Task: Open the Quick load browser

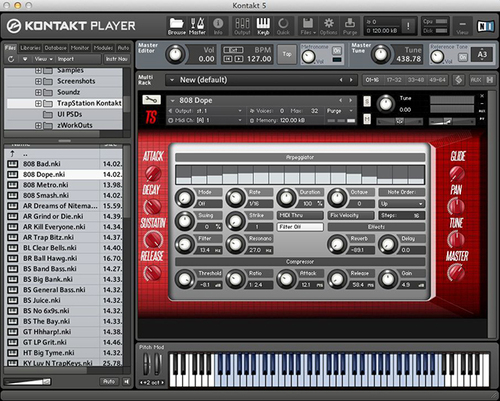Action: pos(283,26)
